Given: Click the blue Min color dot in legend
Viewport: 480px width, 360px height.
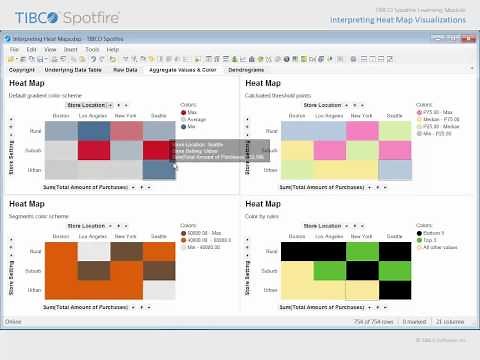Looking at the screenshot, I should tap(183, 127).
